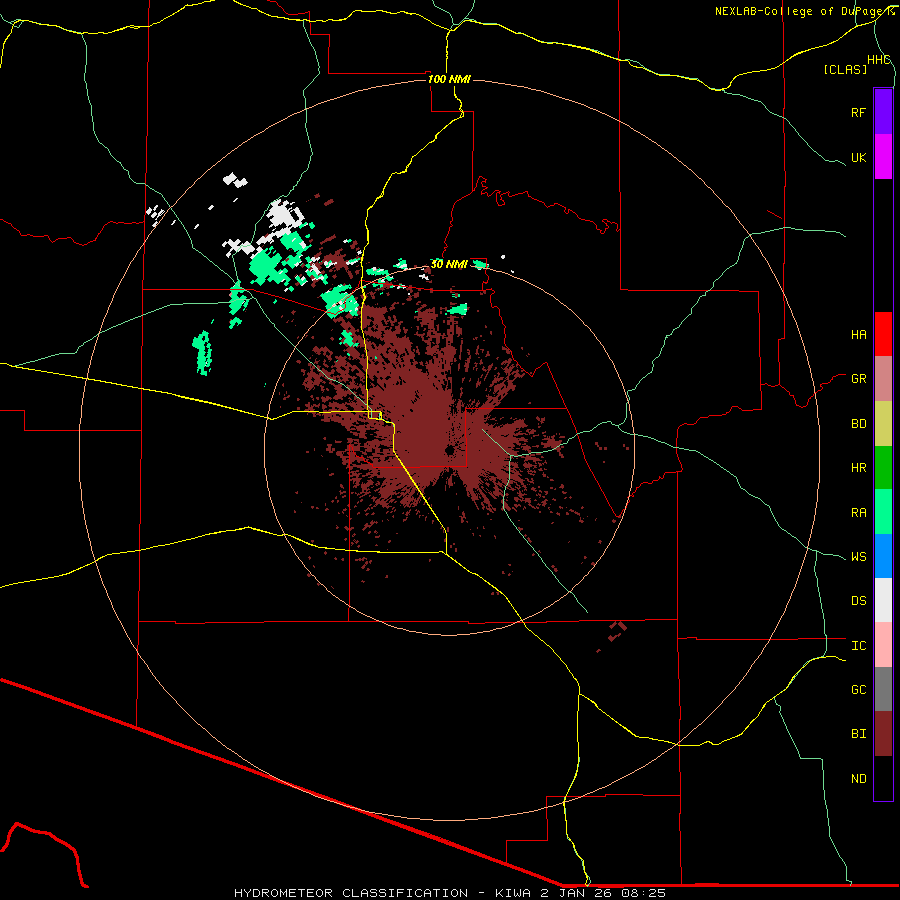Click the 'HYDROMETEOR CLASSIFICATION' title text
The image size is (900, 900).
(351, 893)
